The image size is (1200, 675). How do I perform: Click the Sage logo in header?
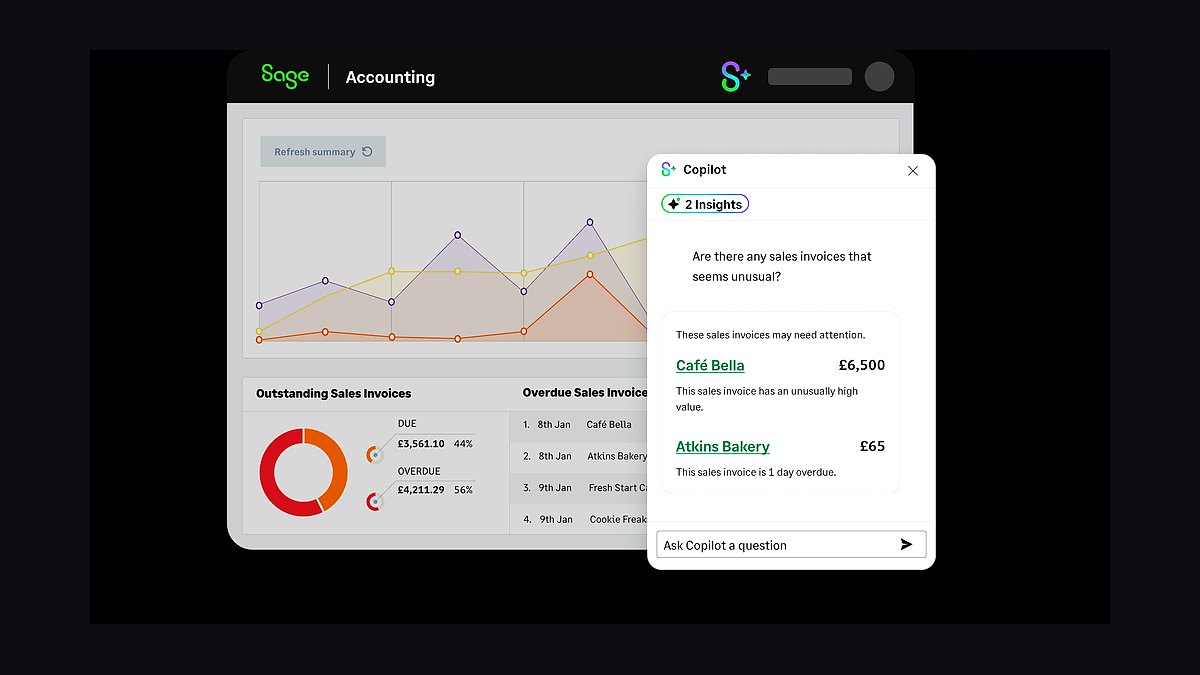285,76
